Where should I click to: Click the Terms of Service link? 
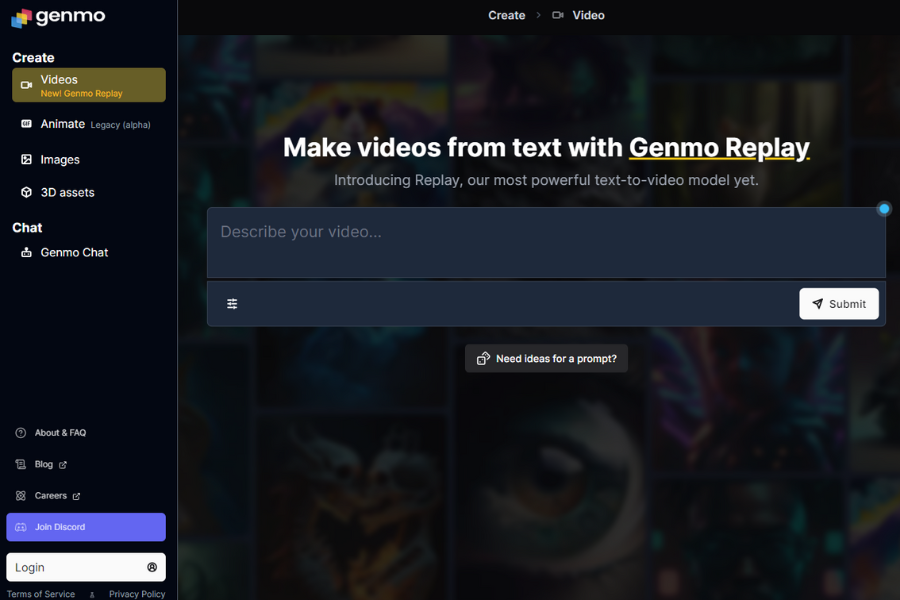(x=40, y=593)
